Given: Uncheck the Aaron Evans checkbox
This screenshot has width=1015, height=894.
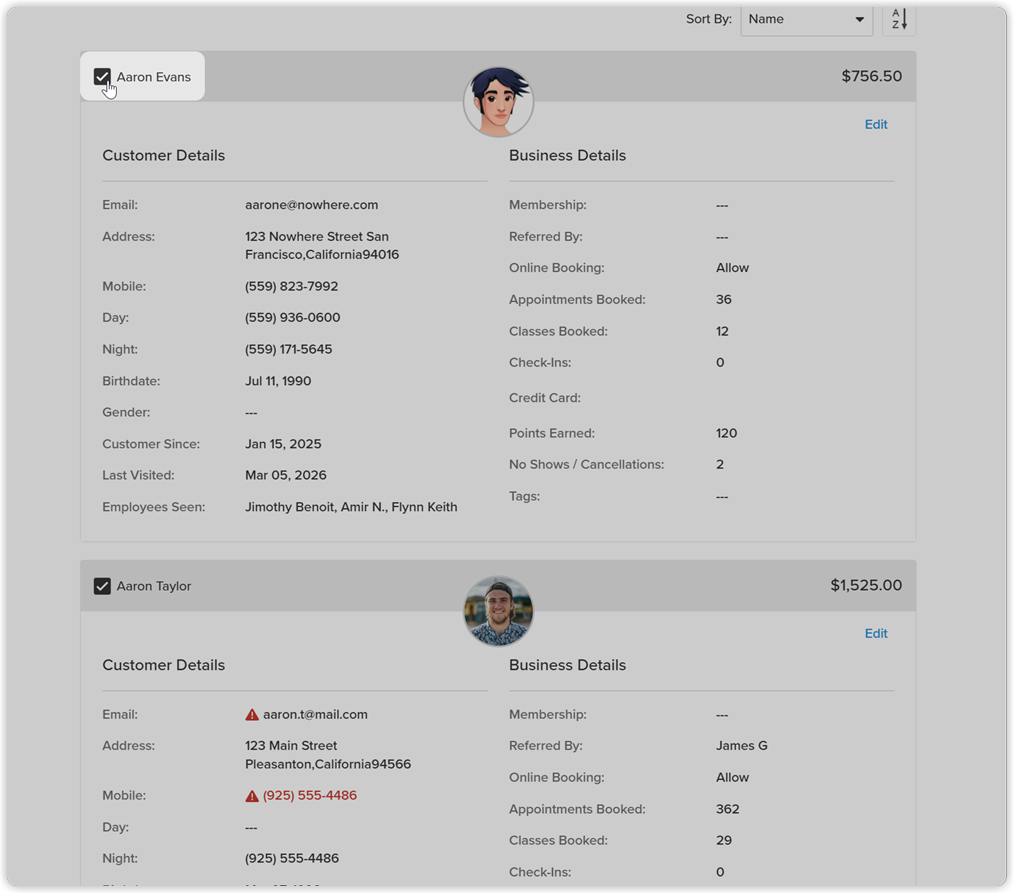Looking at the screenshot, I should tap(102, 77).
